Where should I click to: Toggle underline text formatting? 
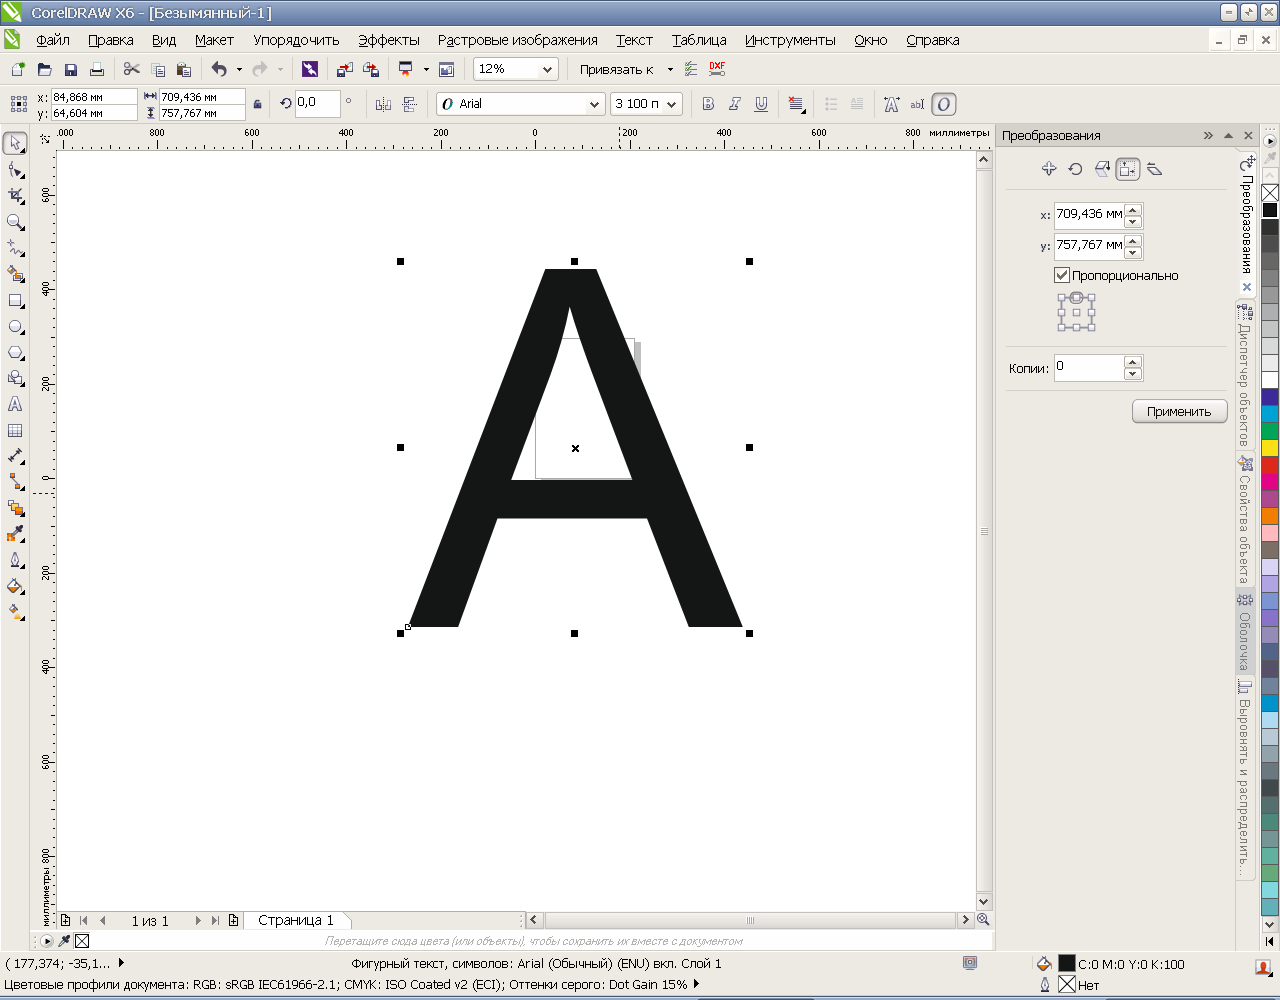(x=761, y=104)
